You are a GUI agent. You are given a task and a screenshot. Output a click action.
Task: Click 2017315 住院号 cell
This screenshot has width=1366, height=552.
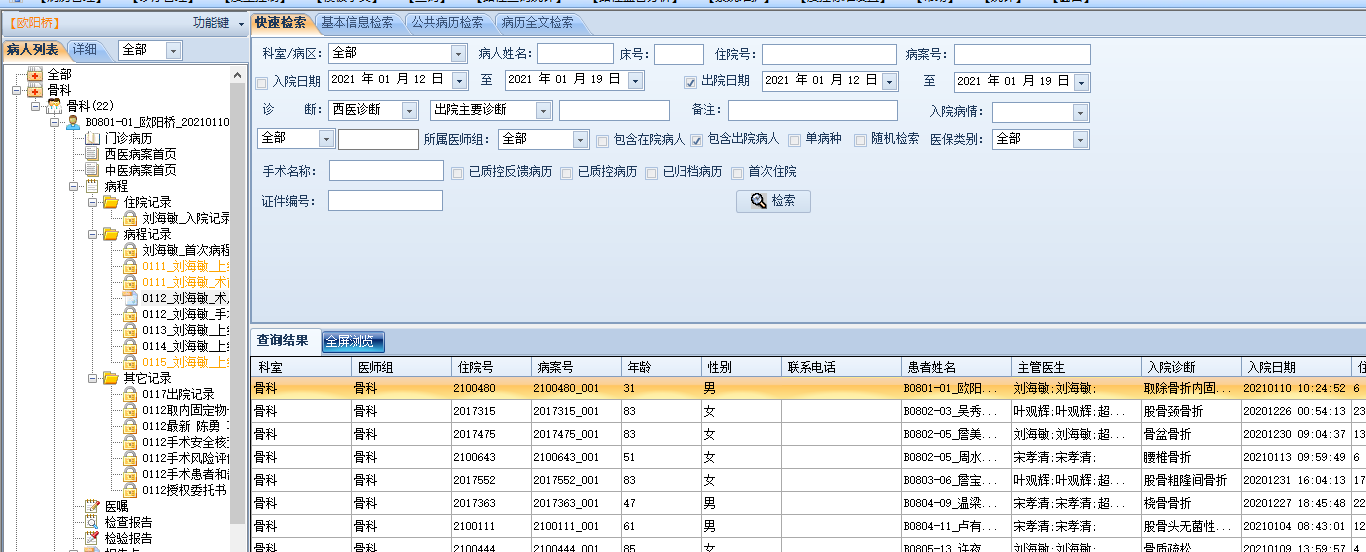click(490, 411)
